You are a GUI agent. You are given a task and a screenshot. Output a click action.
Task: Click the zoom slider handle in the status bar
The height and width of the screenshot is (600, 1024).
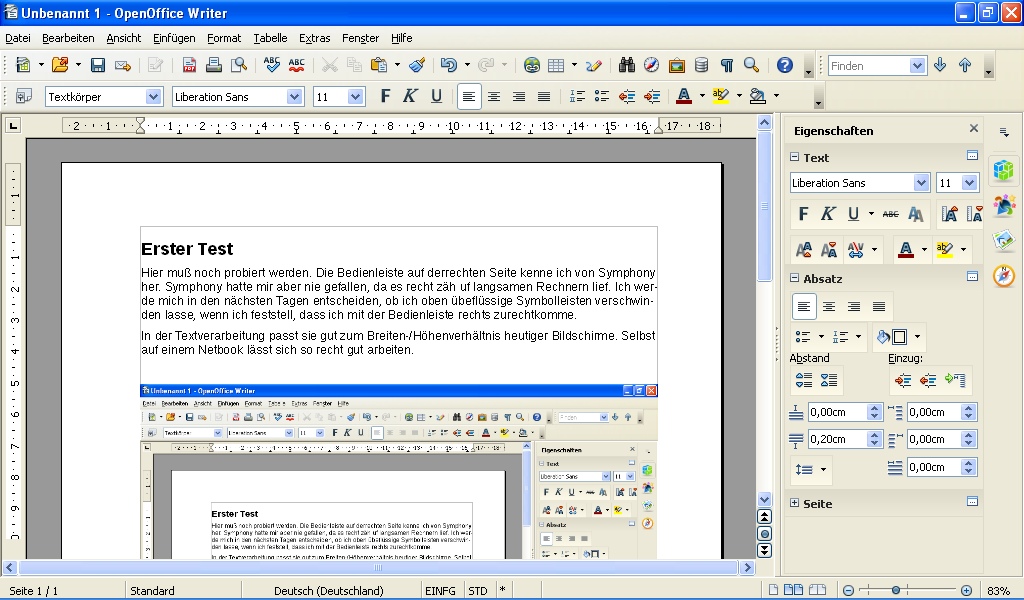click(x=896, y=590)
